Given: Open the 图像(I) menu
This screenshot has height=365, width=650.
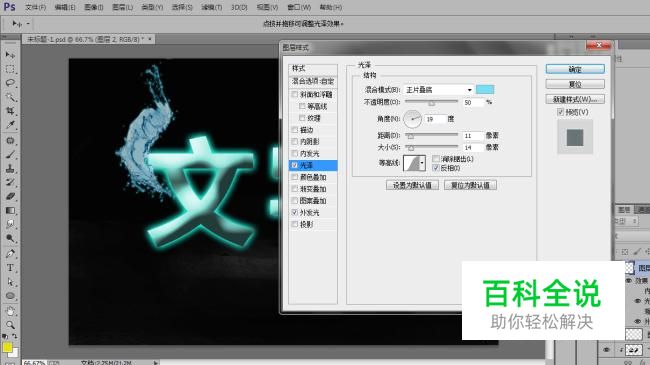Looking at the screenshot, I should [x=94, y=7].
